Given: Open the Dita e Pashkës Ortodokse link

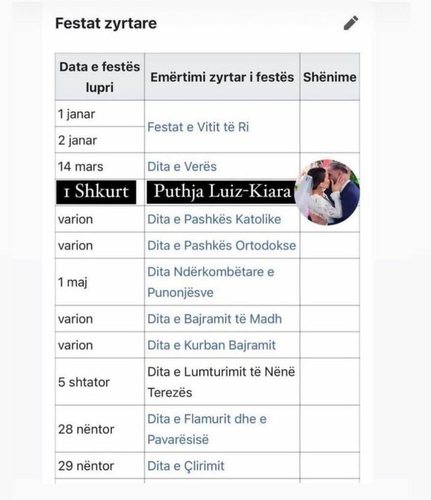Looking at the screenshot, I should pos(222,245).
